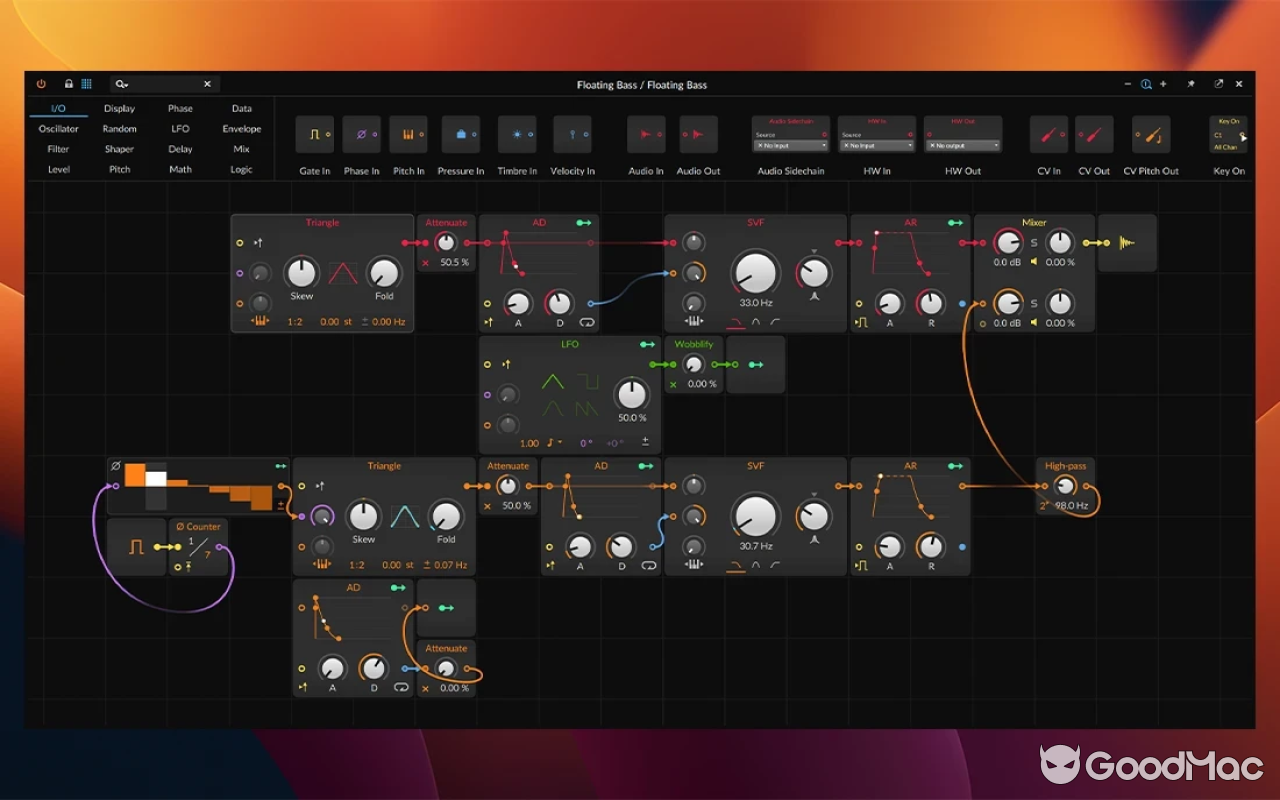
Task: Click the power button in the header bar
Action: coord(41,84)
